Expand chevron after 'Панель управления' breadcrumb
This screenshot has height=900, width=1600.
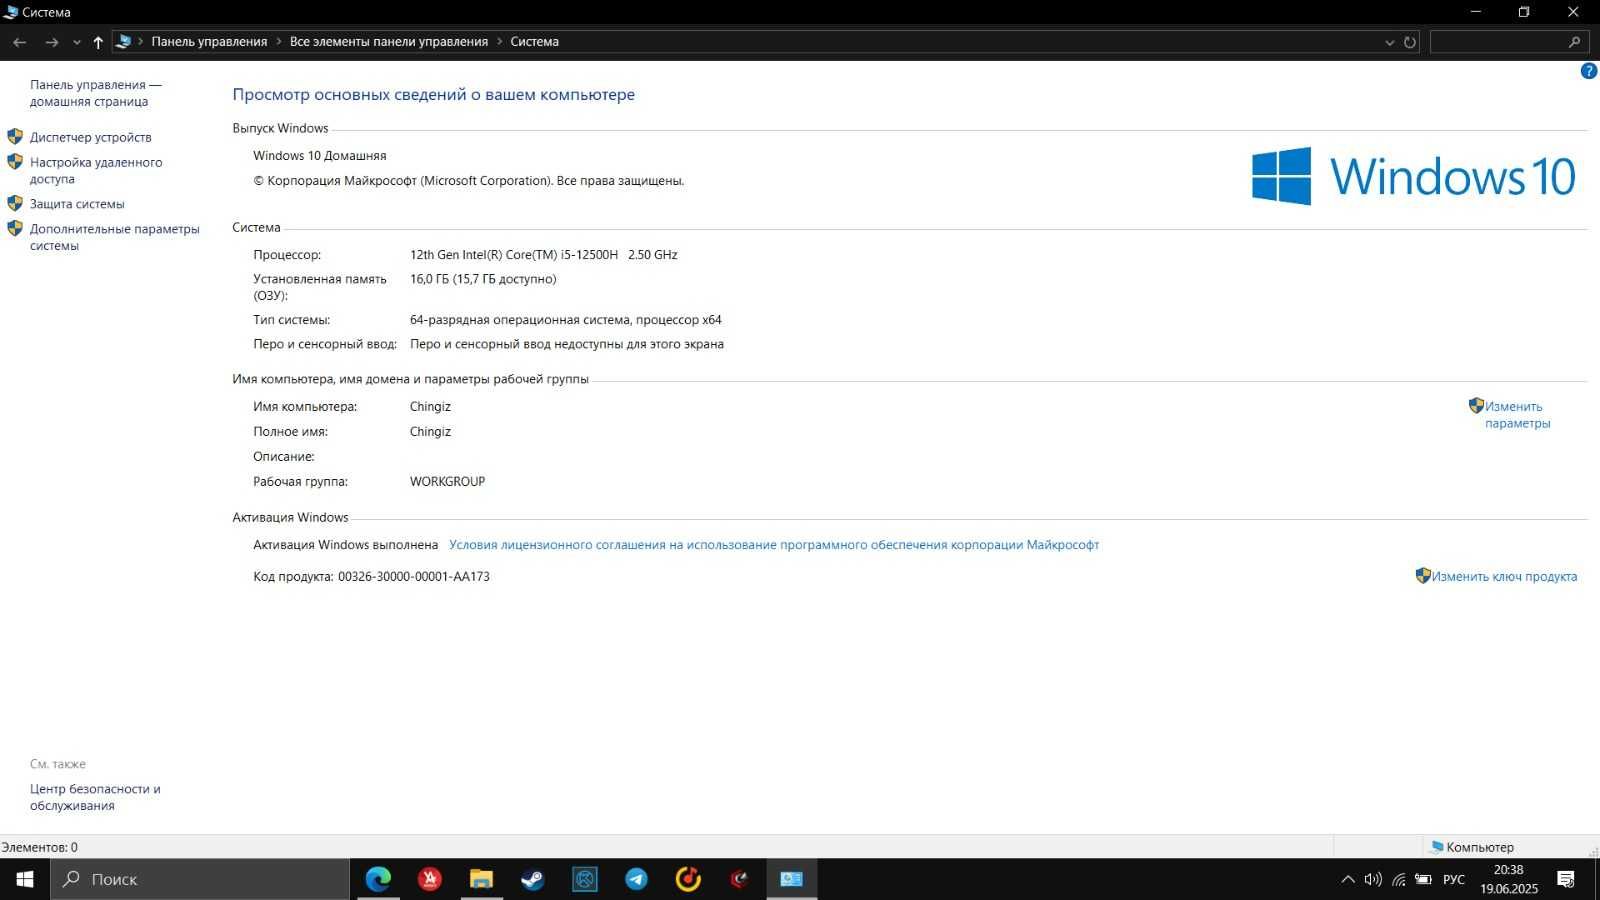click(279, 42)
